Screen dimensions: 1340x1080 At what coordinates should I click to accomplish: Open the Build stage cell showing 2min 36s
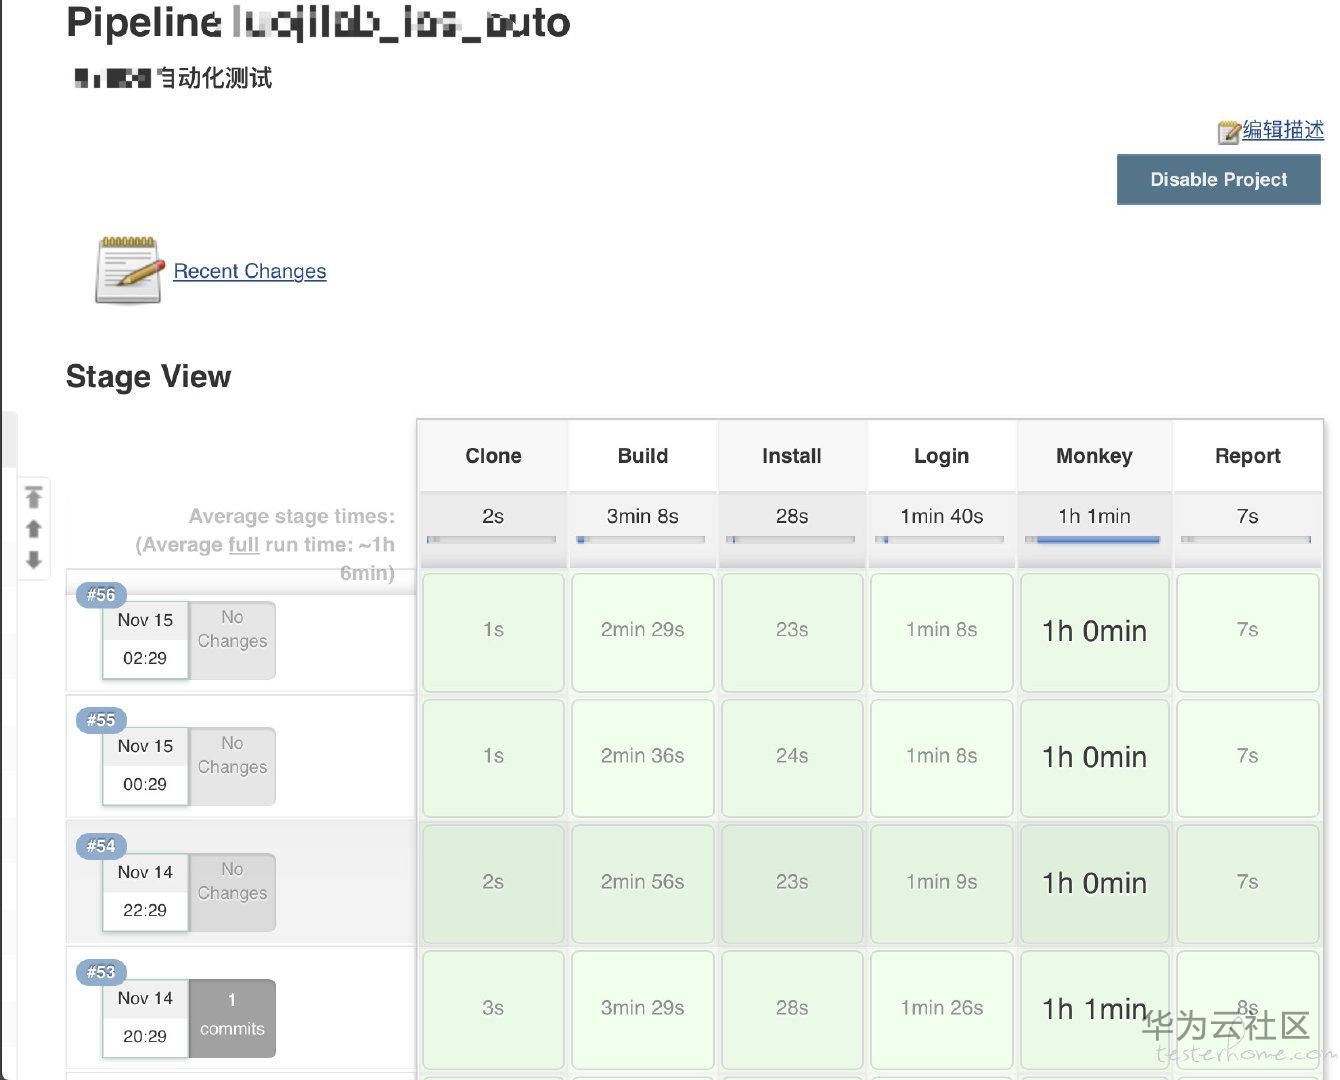(x=642, y=757)
